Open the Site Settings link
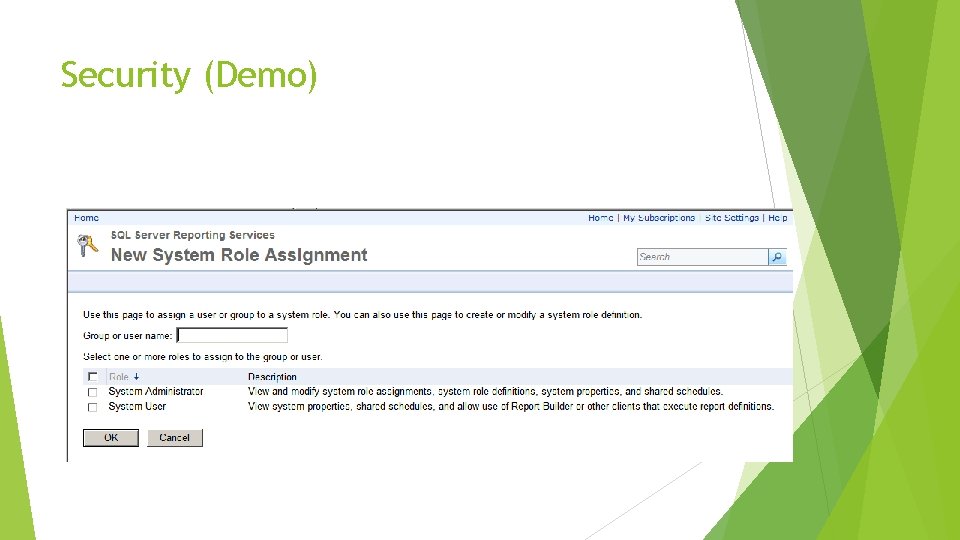This screenshot has width=960, height=540. pos(732,218)
